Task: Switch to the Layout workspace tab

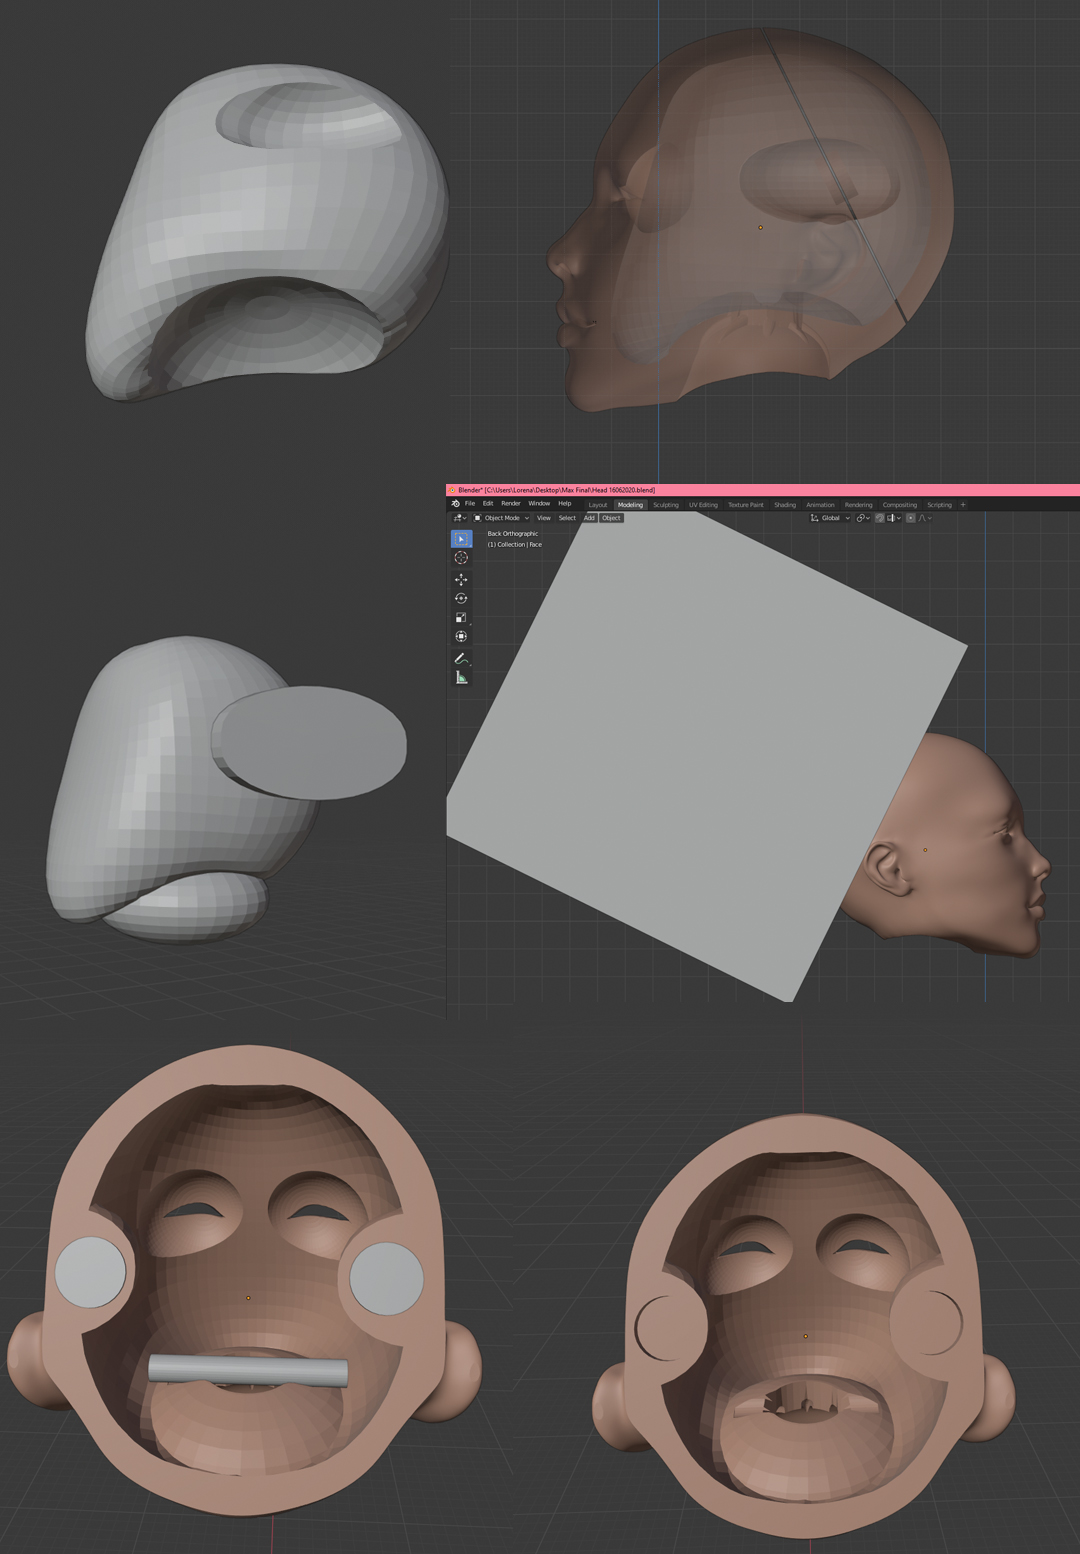Action: [598, 505]
